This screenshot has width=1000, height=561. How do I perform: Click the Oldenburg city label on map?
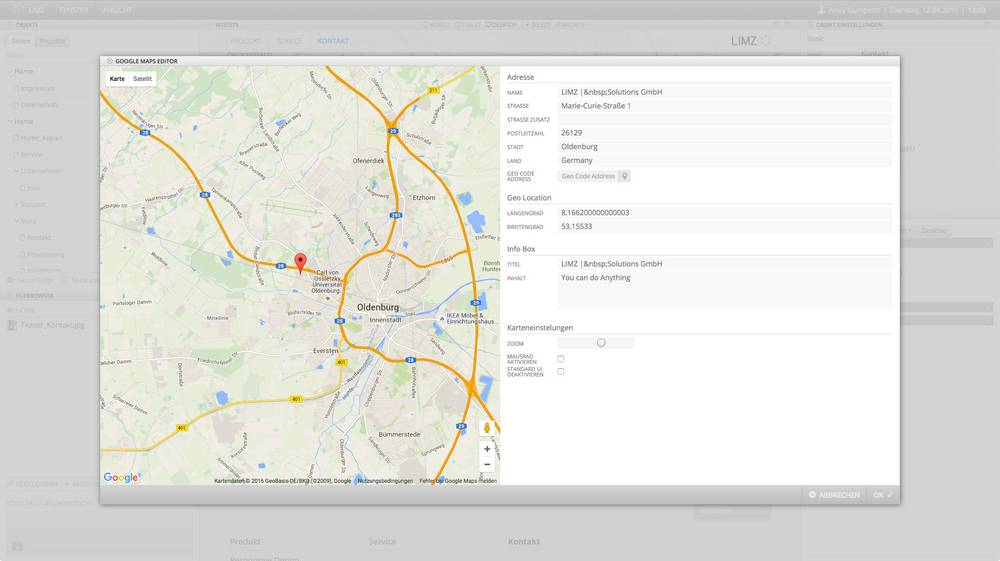378,307
